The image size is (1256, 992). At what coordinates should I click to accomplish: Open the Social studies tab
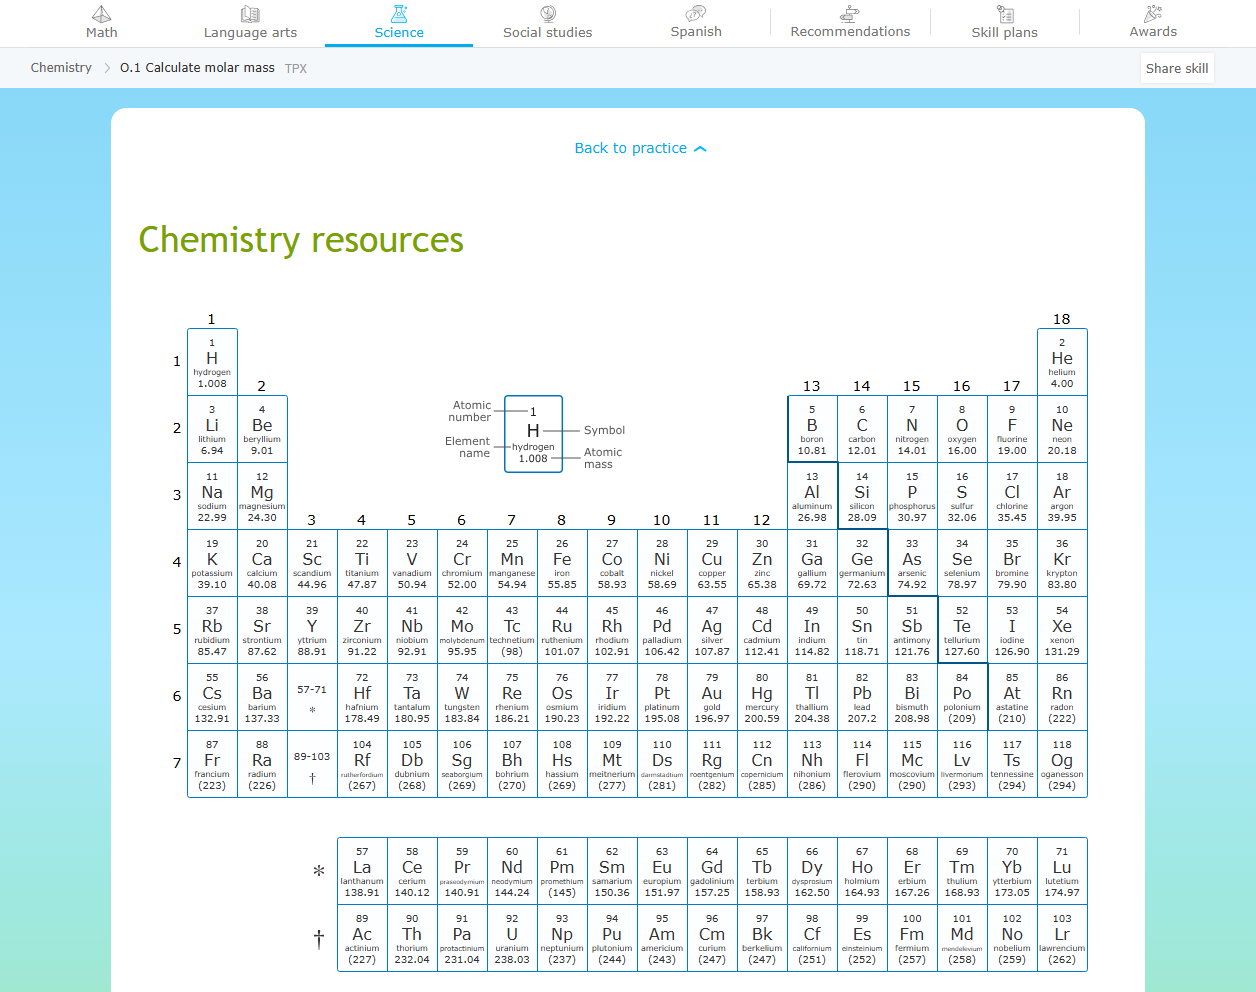548,32
